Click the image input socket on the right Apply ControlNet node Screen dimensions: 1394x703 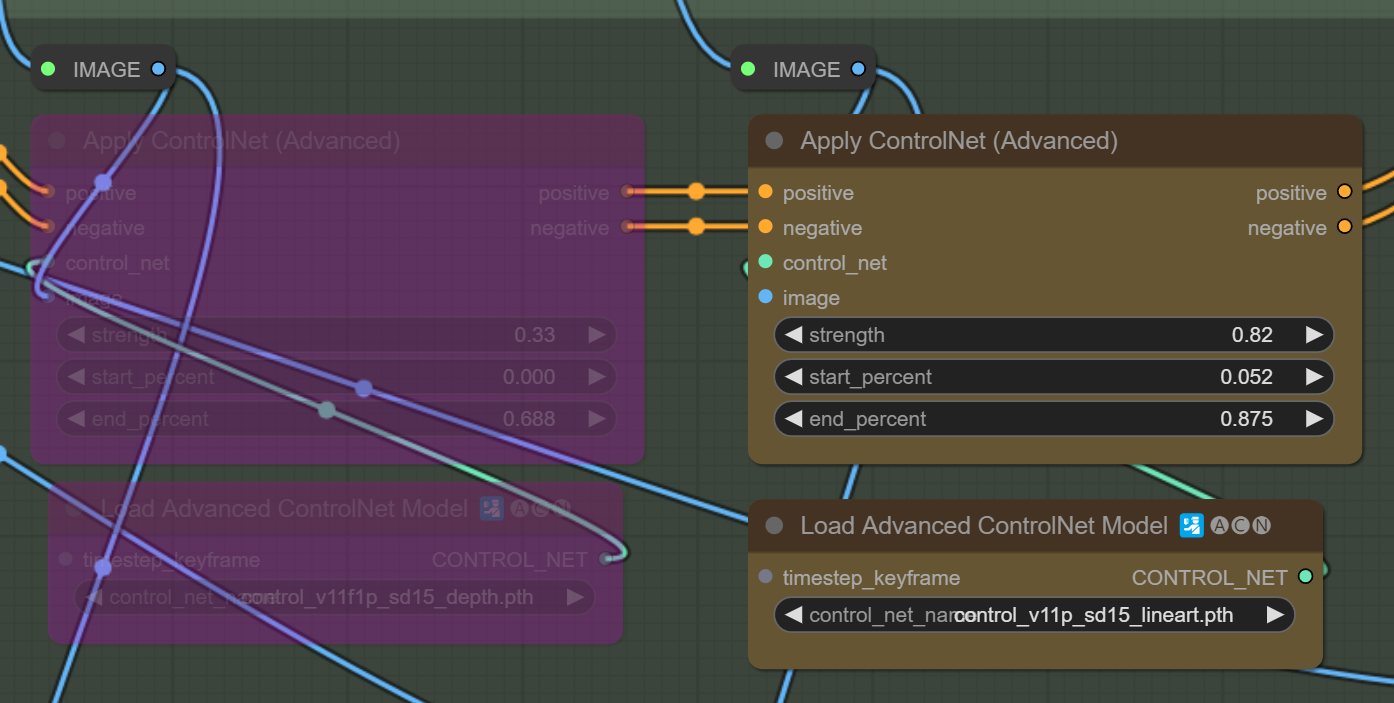[x=766, y=297]
